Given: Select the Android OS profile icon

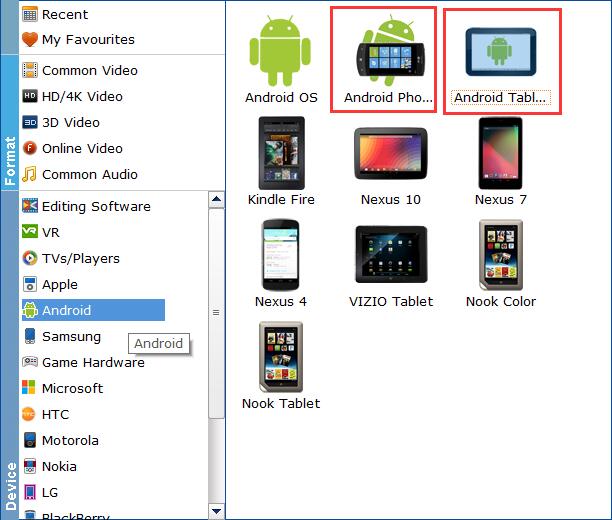Looking at the screenshot, I should click(x=280, y=51).
